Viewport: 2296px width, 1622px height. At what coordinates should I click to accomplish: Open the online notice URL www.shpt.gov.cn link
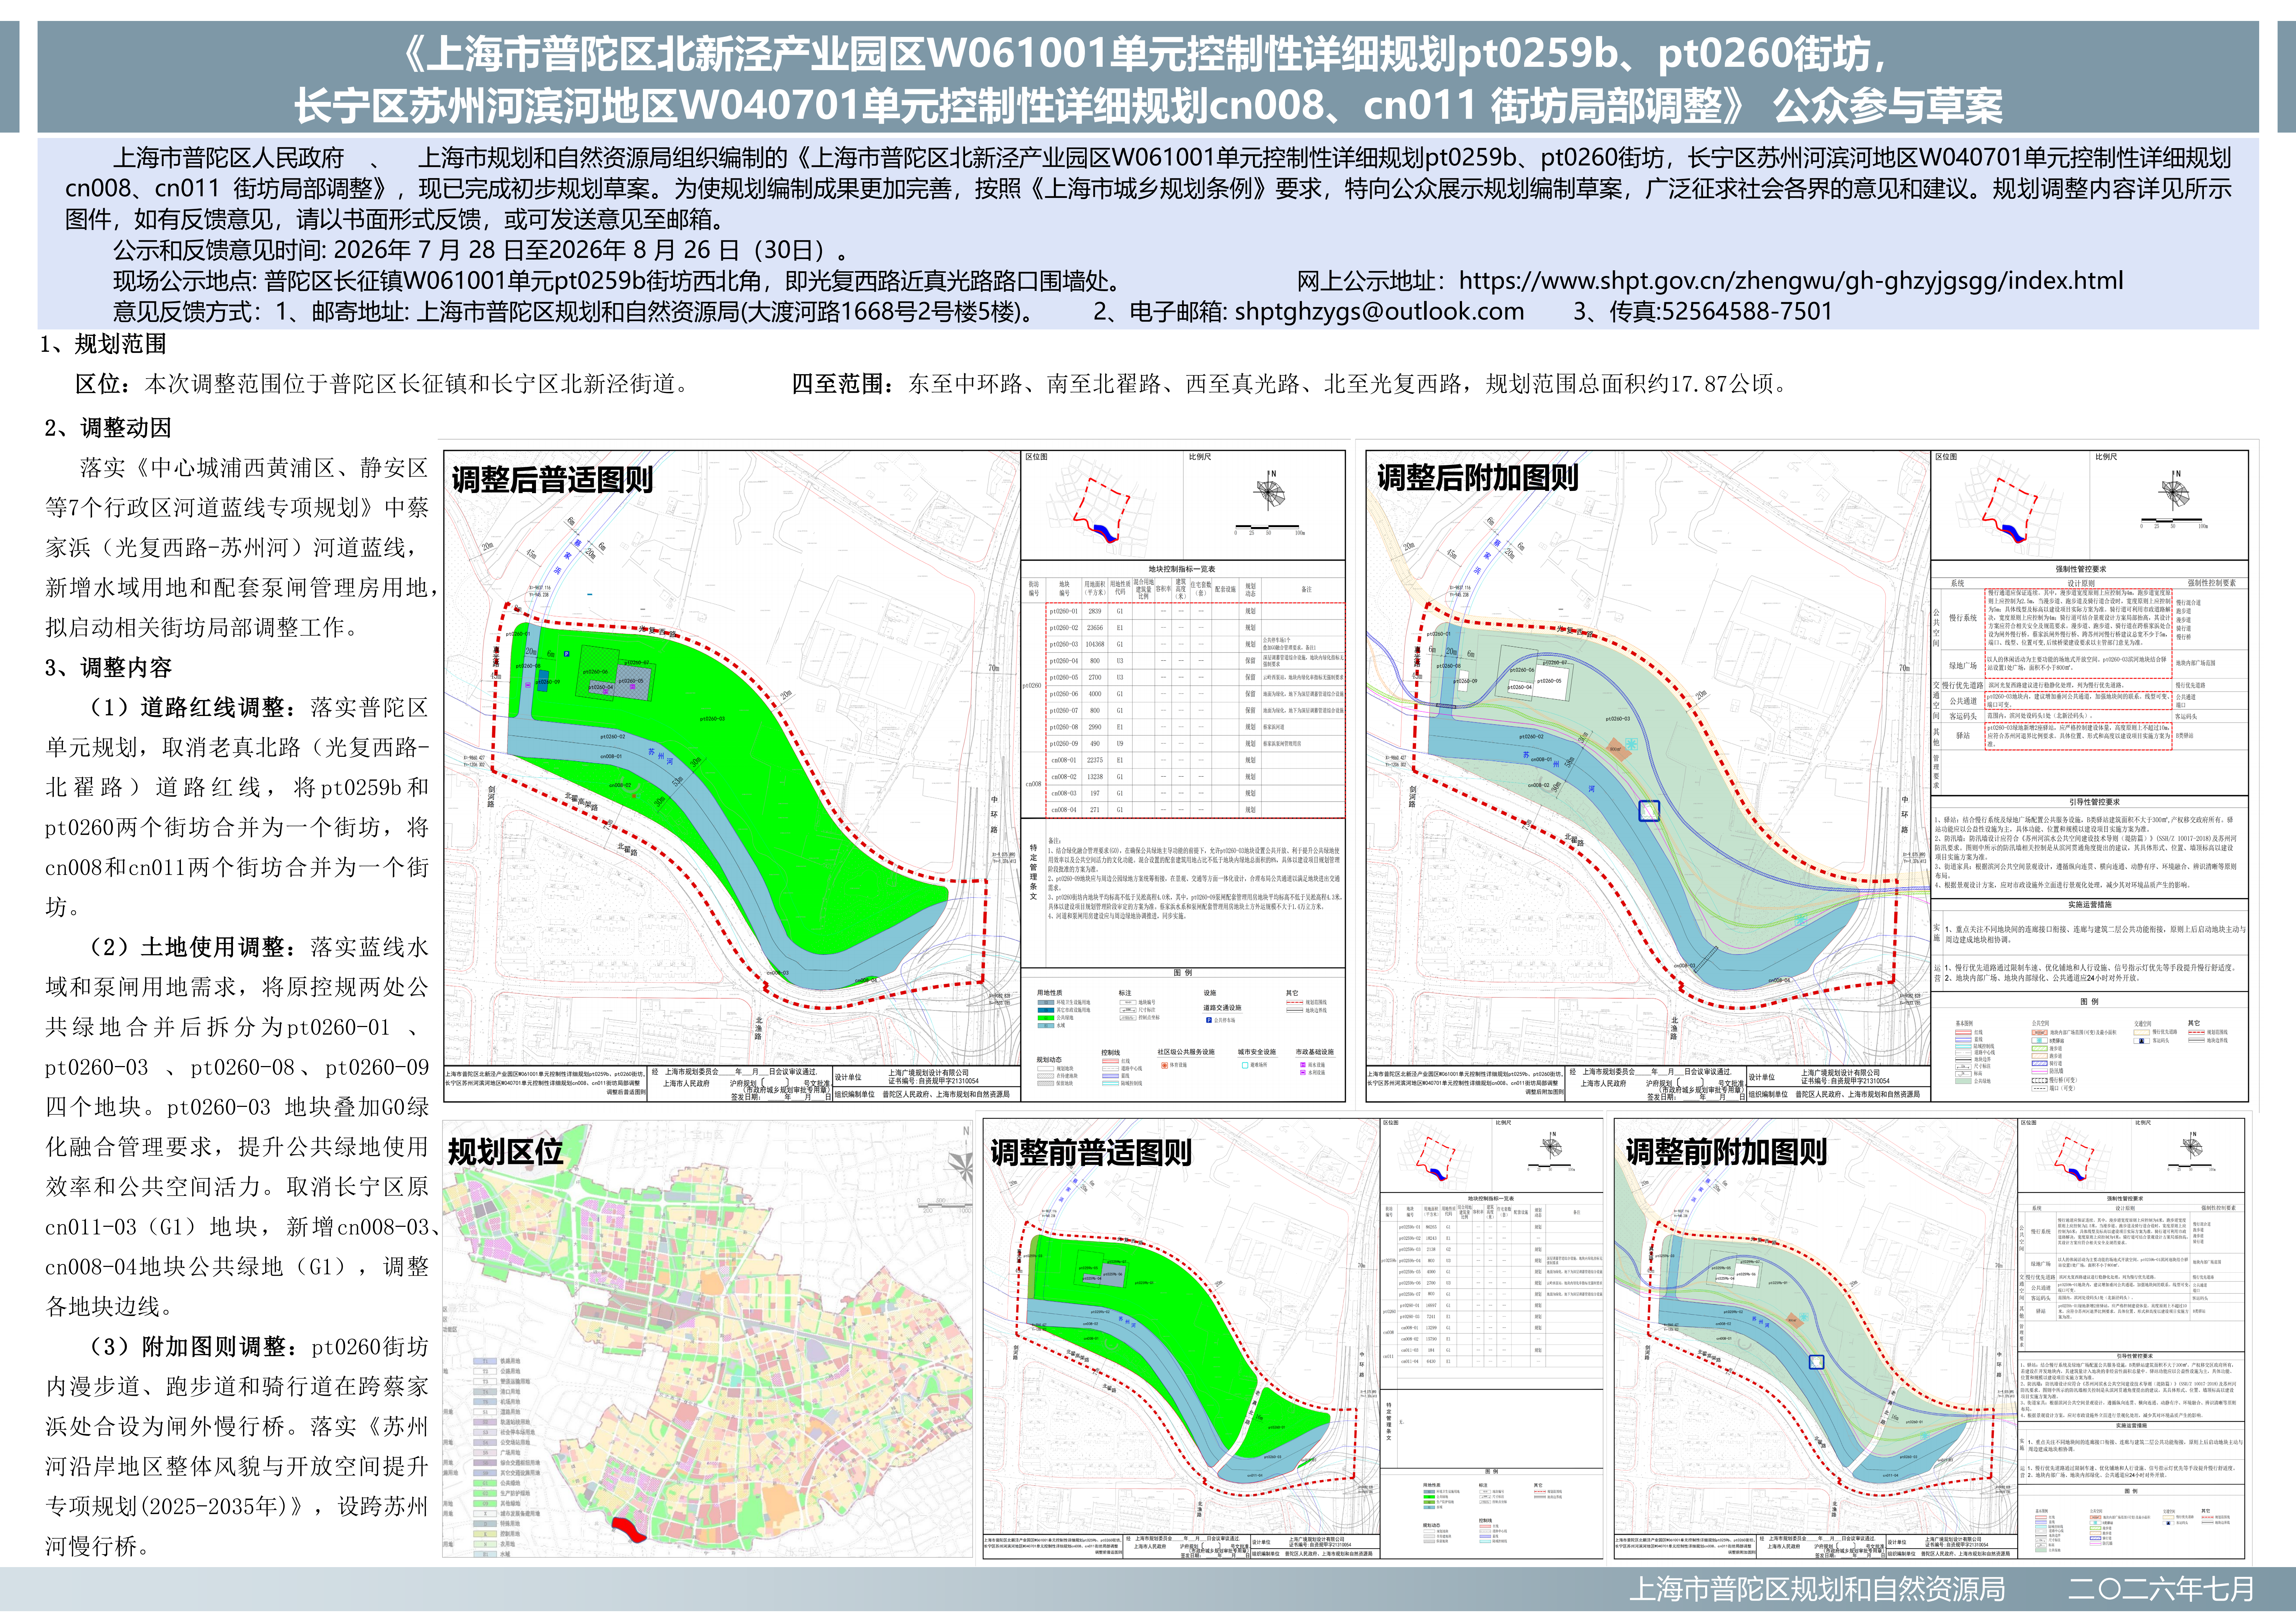(1790, 281)
